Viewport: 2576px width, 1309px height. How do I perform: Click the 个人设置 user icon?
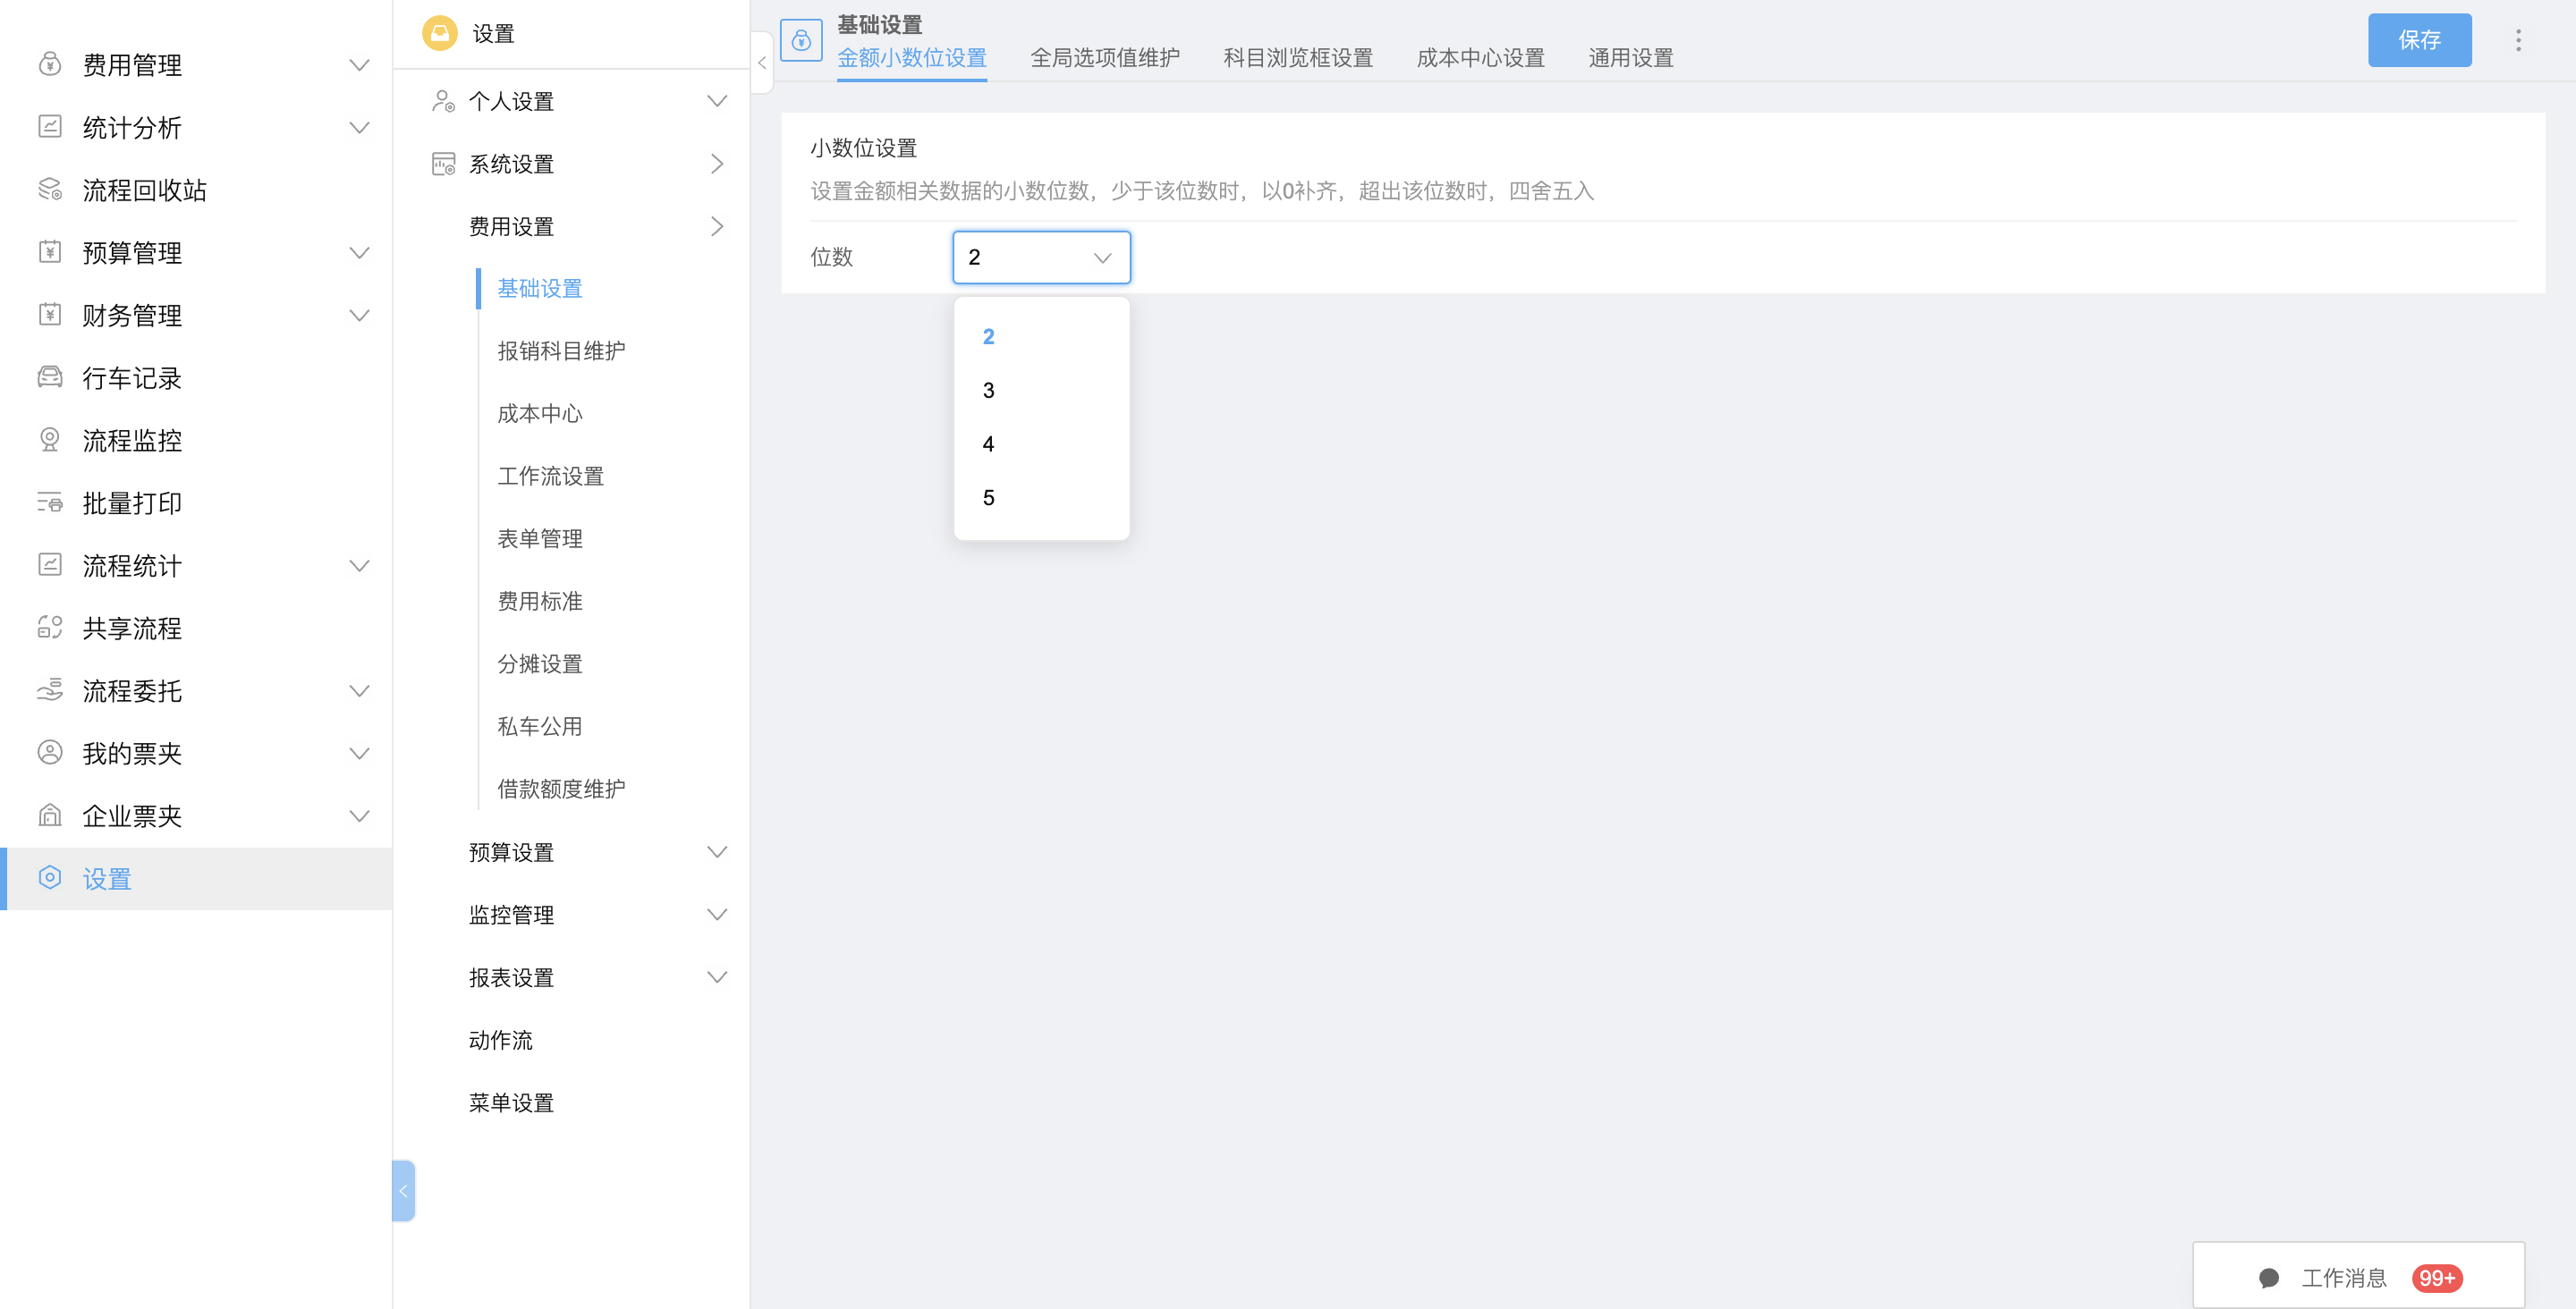[x=443, y=101]
